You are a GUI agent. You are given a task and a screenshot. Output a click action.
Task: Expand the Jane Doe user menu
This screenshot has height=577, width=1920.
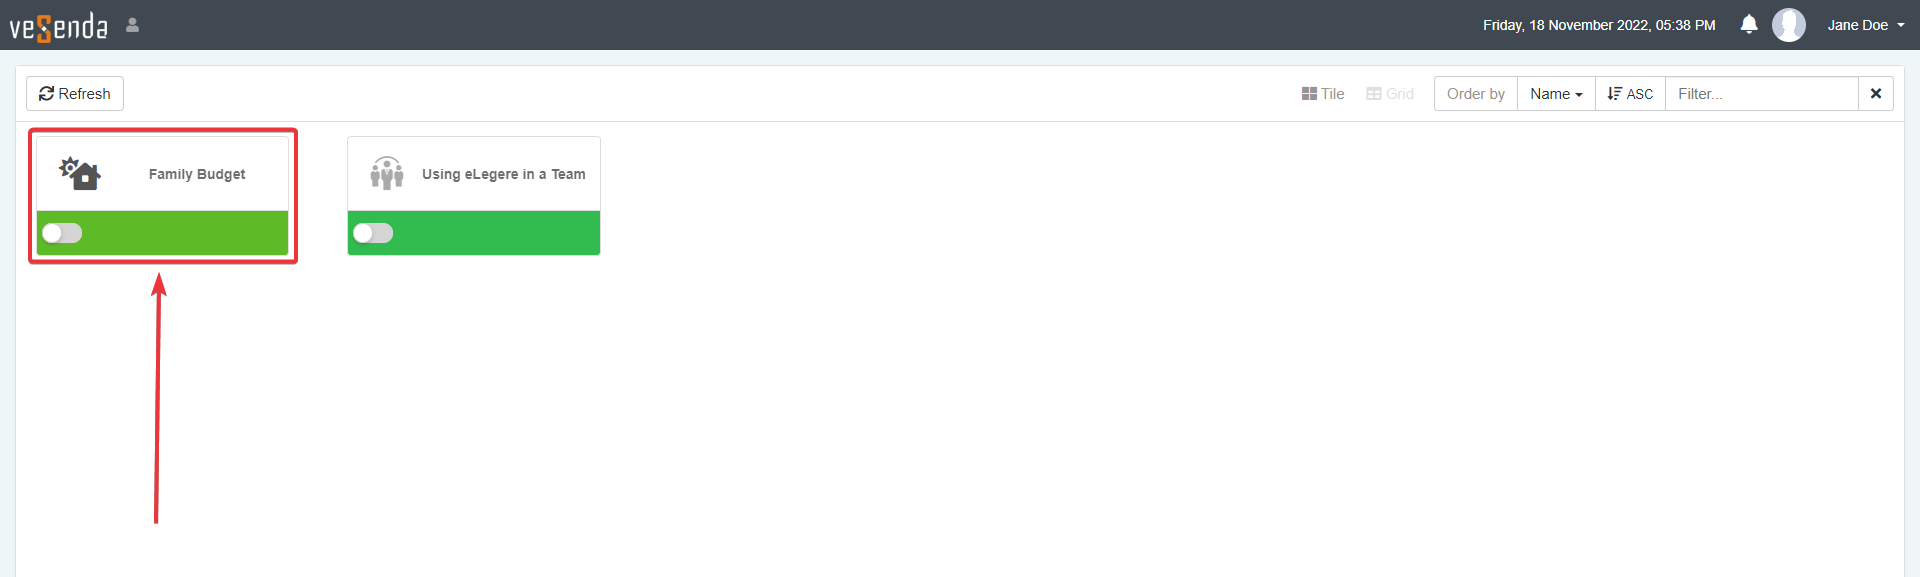pos(1866,25)
